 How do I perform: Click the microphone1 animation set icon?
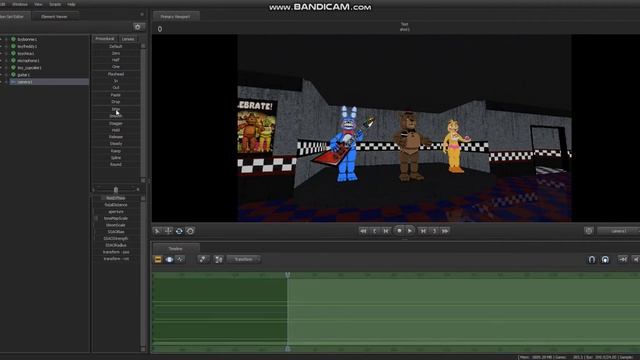[x=13, y=60]
